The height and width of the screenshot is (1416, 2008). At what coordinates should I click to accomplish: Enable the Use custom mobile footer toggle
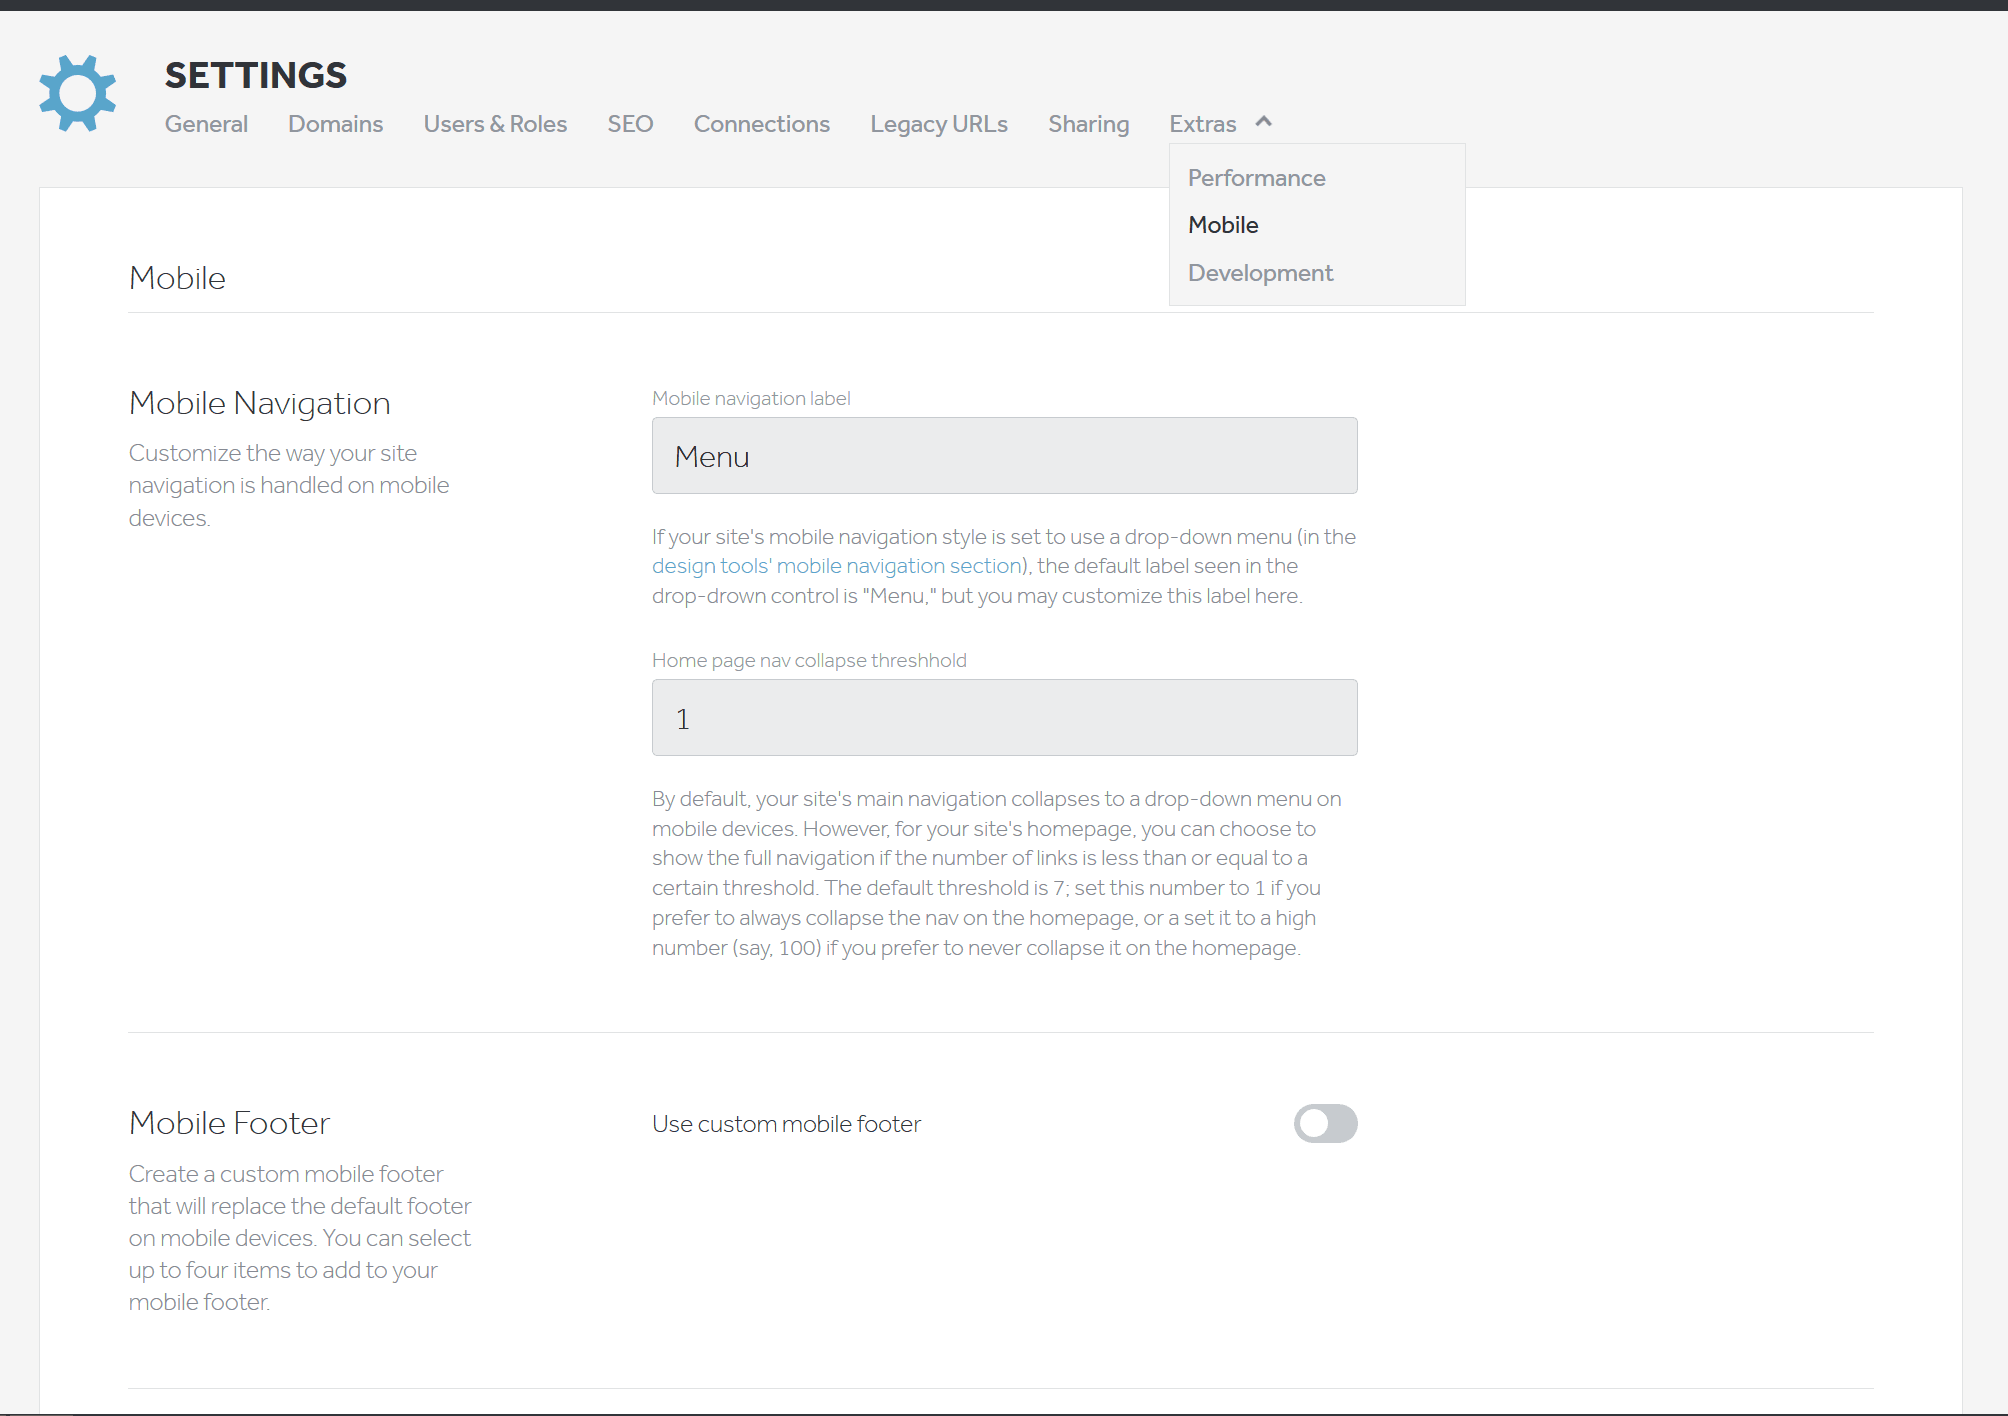(1325, 1123)
